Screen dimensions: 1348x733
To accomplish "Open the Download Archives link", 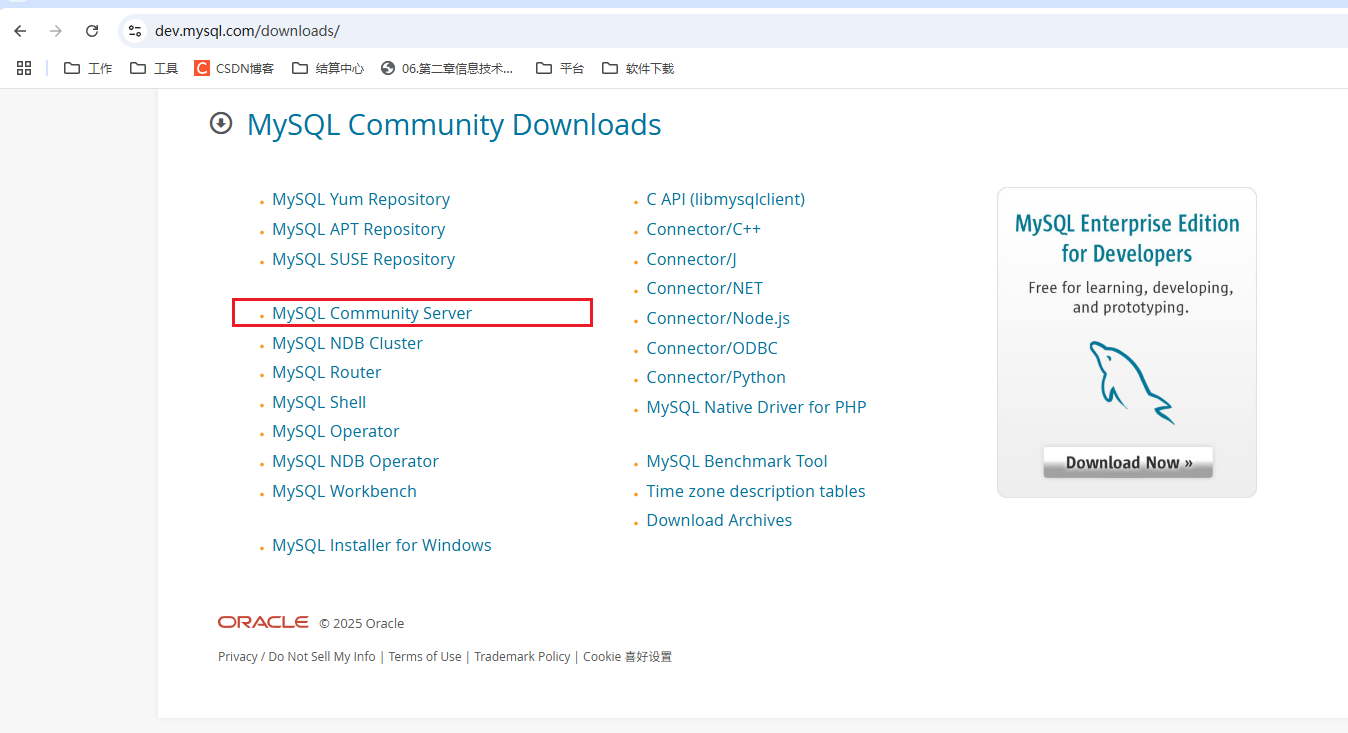I will pyautogui.click(x=719, y=520).
